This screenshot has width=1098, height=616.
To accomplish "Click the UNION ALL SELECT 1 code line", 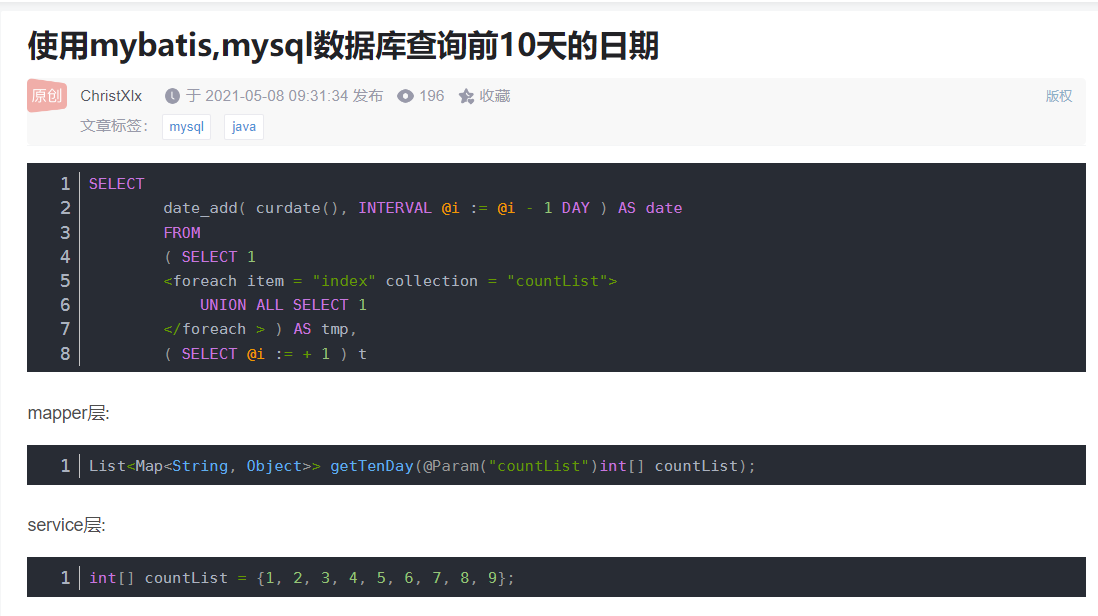I will [x=283, y=305].
